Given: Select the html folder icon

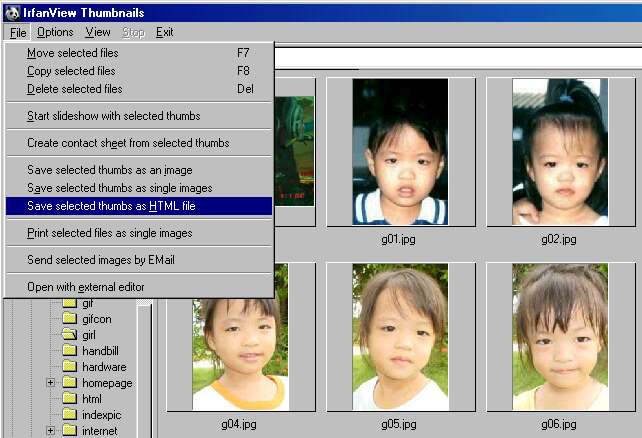Looking at the screenshot, I should click(69, 399).
